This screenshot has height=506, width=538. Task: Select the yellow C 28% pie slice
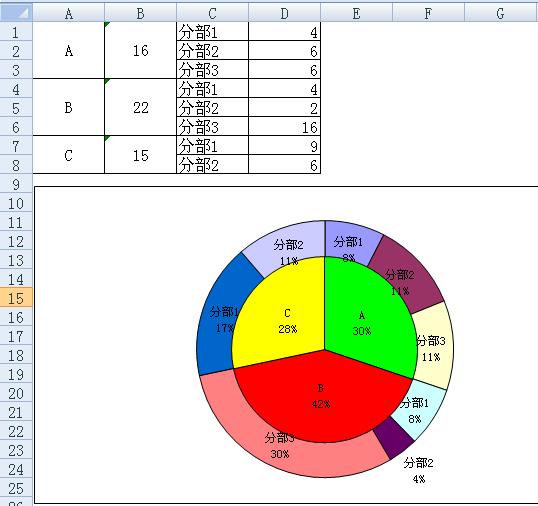285,316
